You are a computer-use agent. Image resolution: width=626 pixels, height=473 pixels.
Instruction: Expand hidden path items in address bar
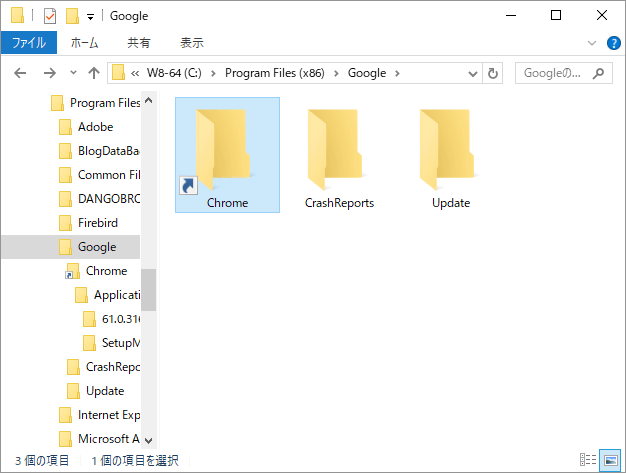click(x=135, y=73)
